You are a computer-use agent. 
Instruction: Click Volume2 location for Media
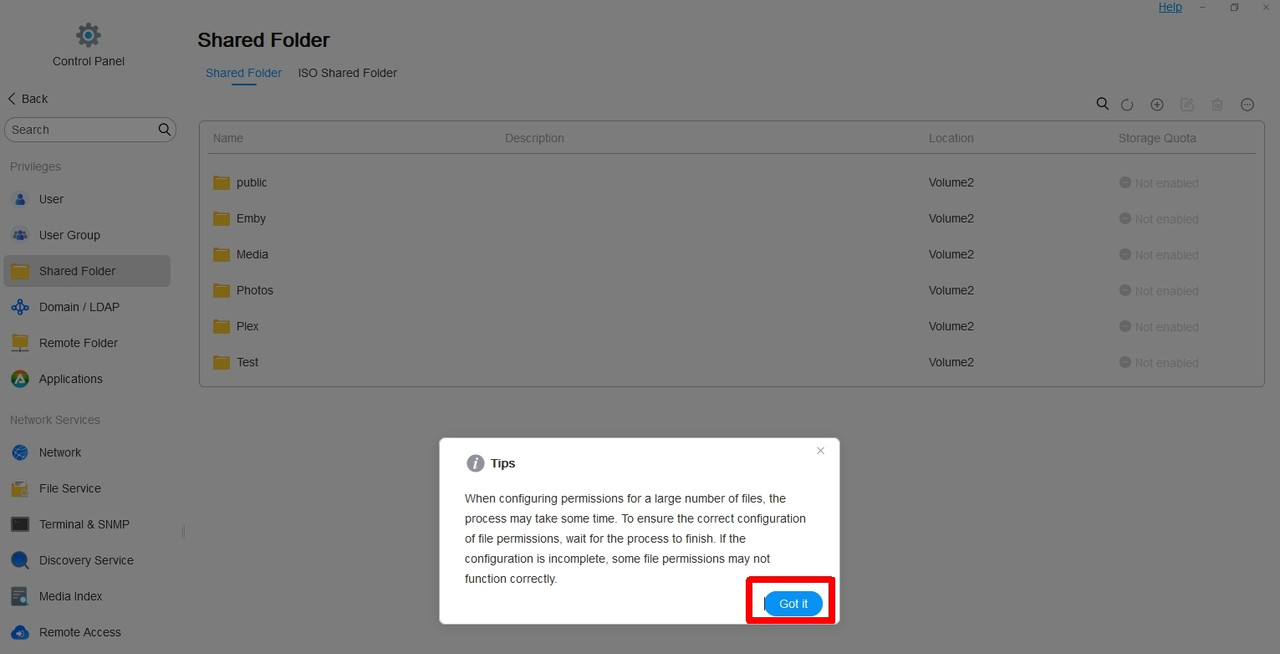[951, 255]
